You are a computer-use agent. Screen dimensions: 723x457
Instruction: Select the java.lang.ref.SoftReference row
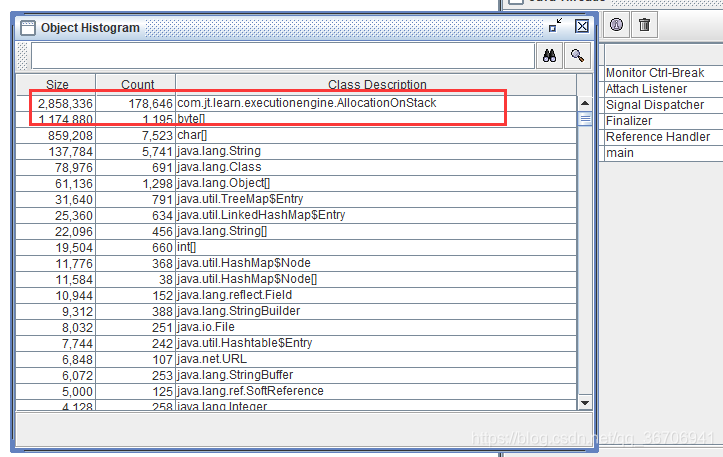point(296,391)
